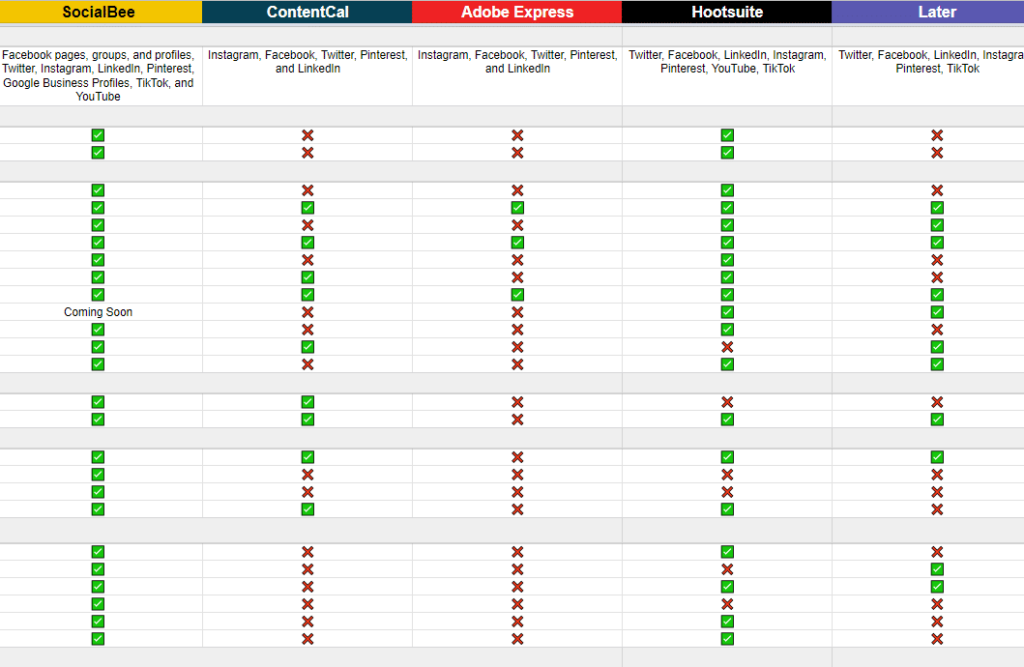This screenshot has width=1024, height=667.
Task: Click the green check beside Coming Soon under Hootsuite
Action: coord(727,311)
